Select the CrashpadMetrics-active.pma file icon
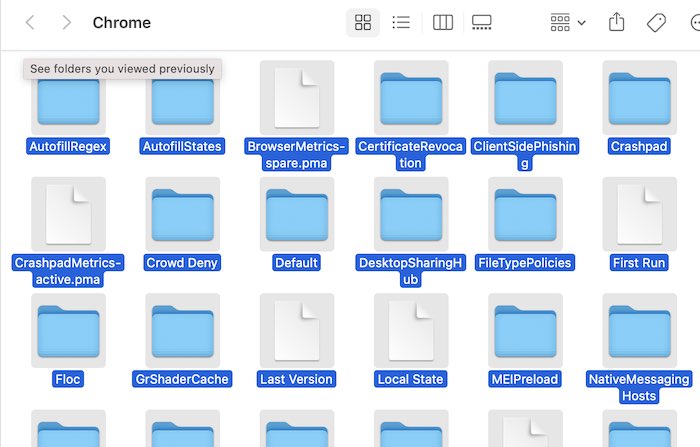Image resolution: width=700 pixels, height=447 pixels. pos(68,214)
